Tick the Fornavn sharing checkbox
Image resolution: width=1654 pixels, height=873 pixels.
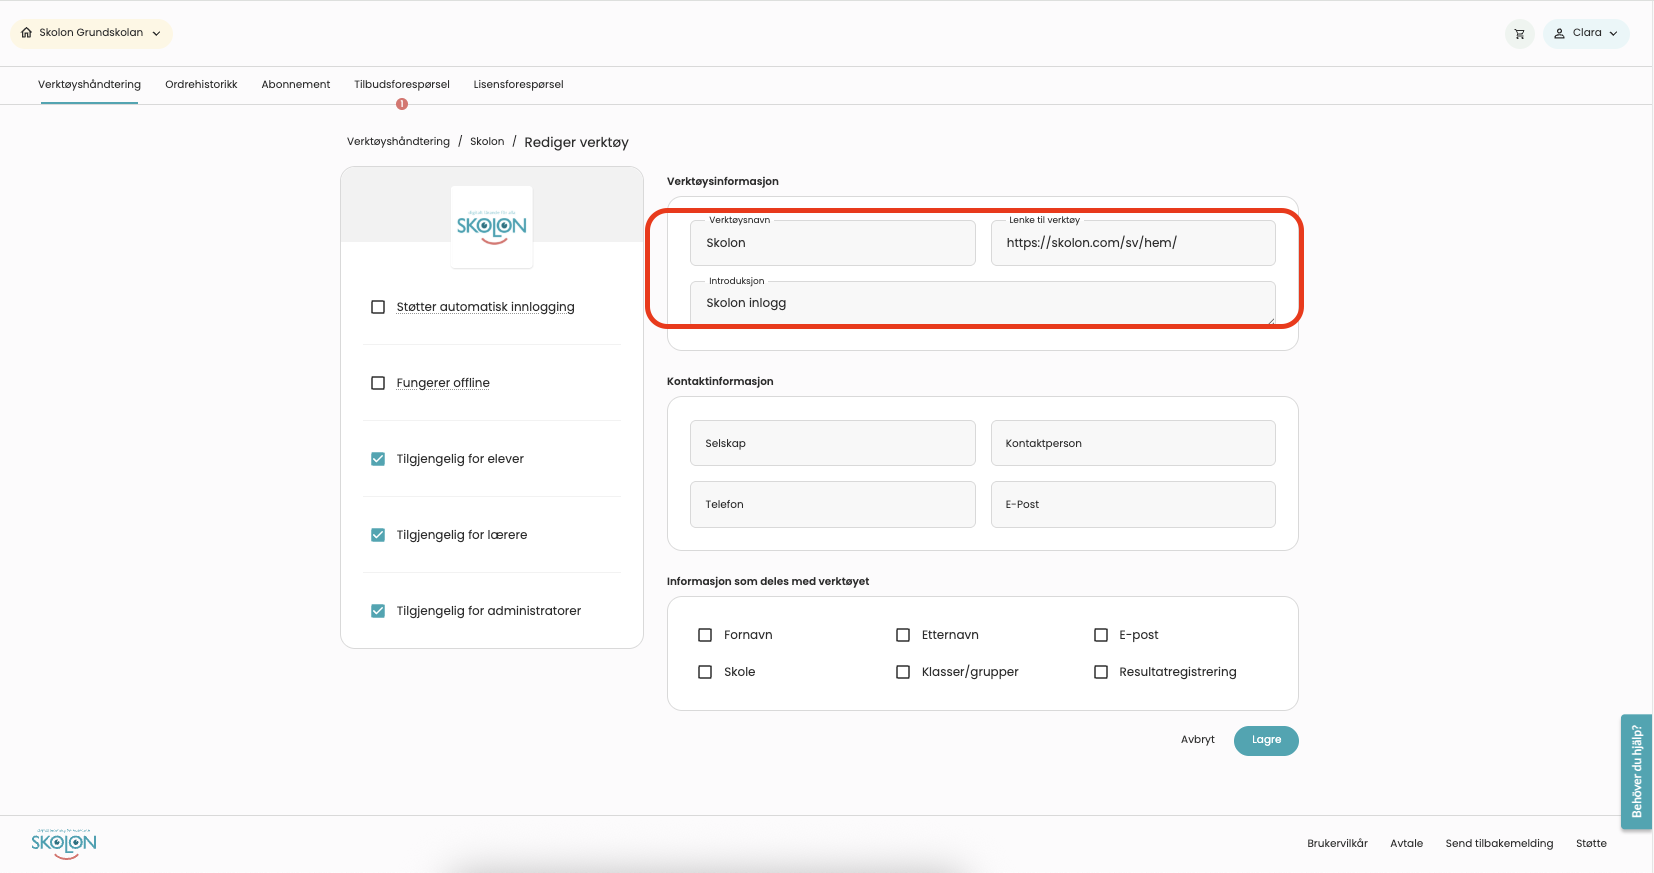[x=705, y=635]
